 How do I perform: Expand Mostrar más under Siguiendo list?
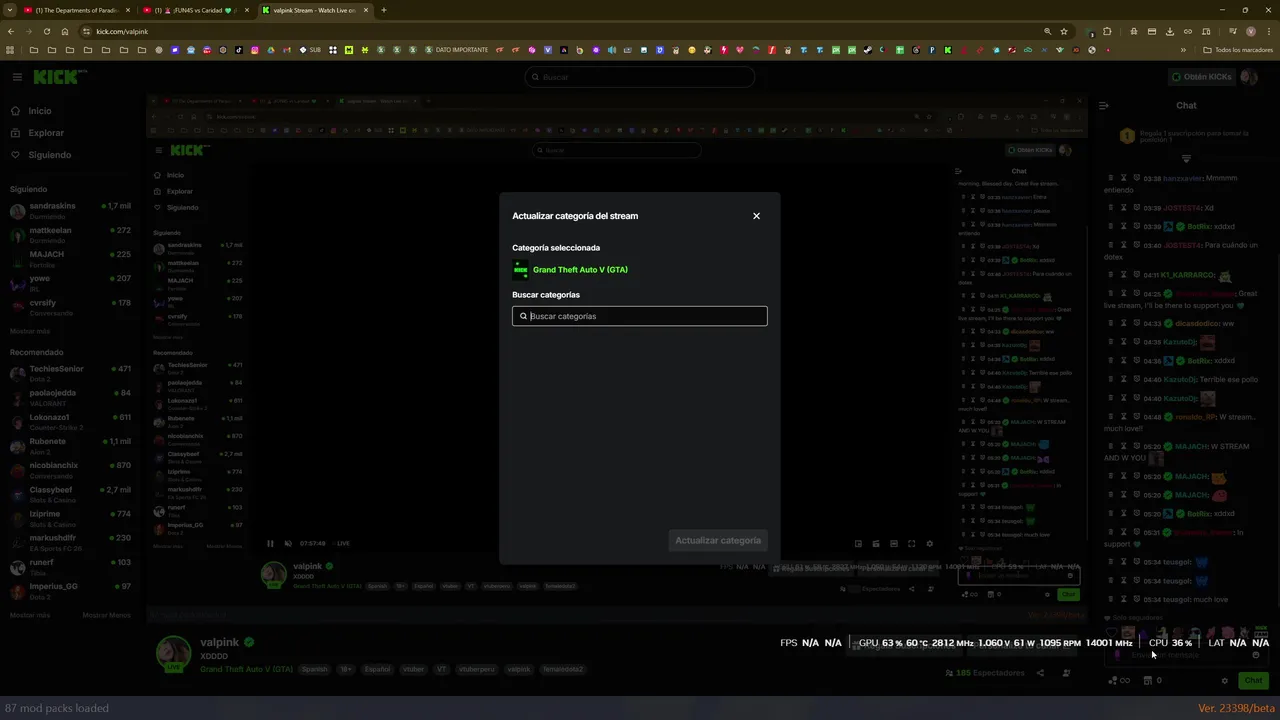tap(30, 331)
